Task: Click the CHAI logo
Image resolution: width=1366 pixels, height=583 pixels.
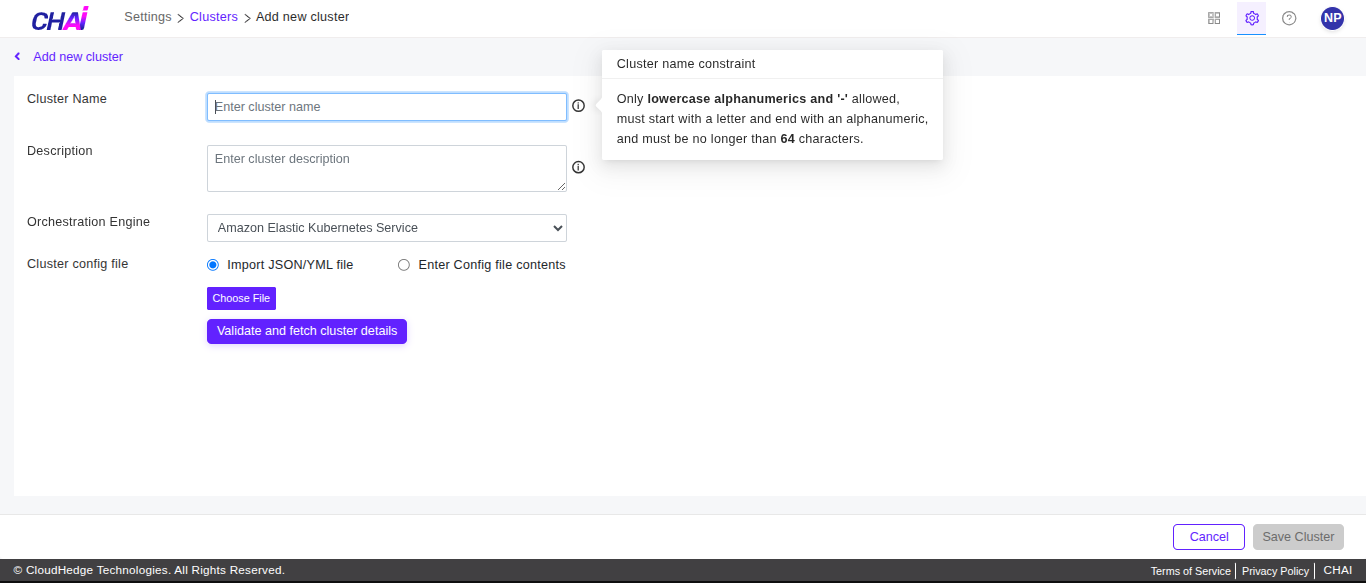Action: coord(59,18)
